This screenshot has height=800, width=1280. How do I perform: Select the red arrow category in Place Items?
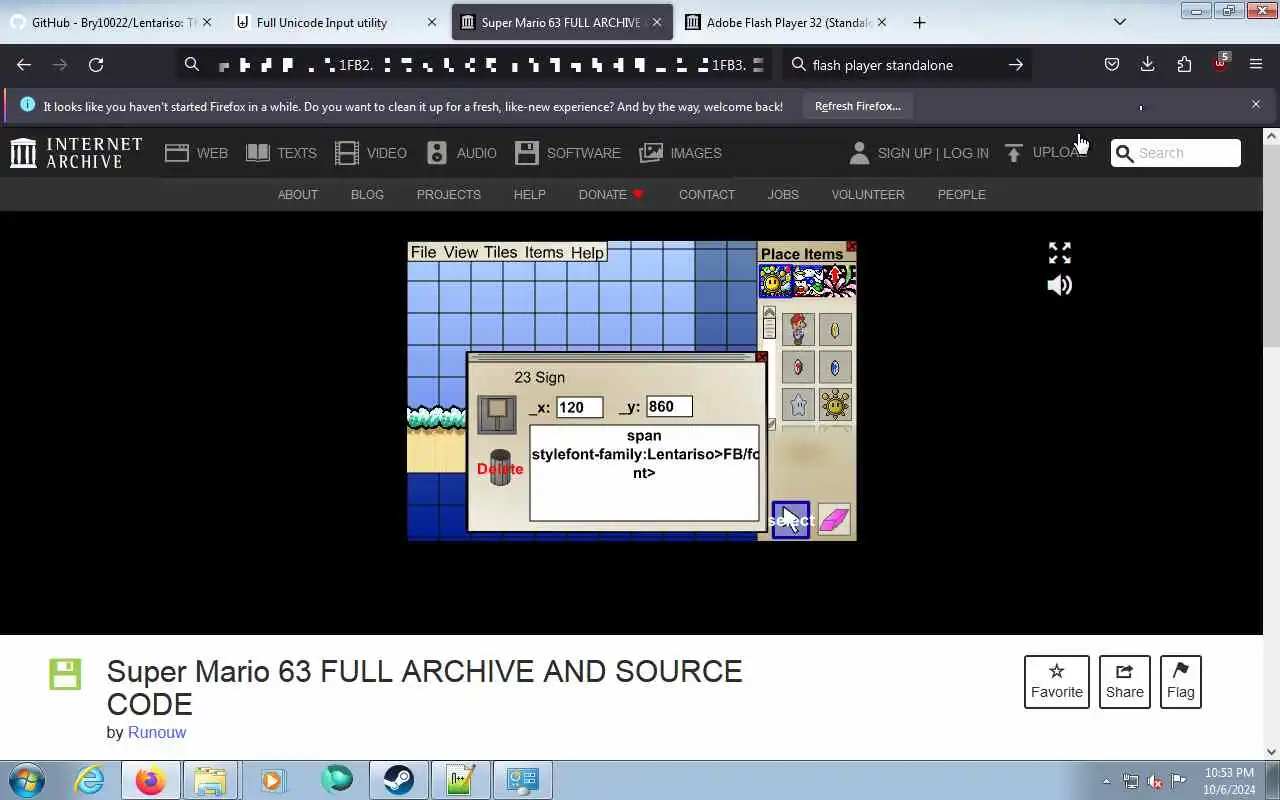tap(839, 281)
